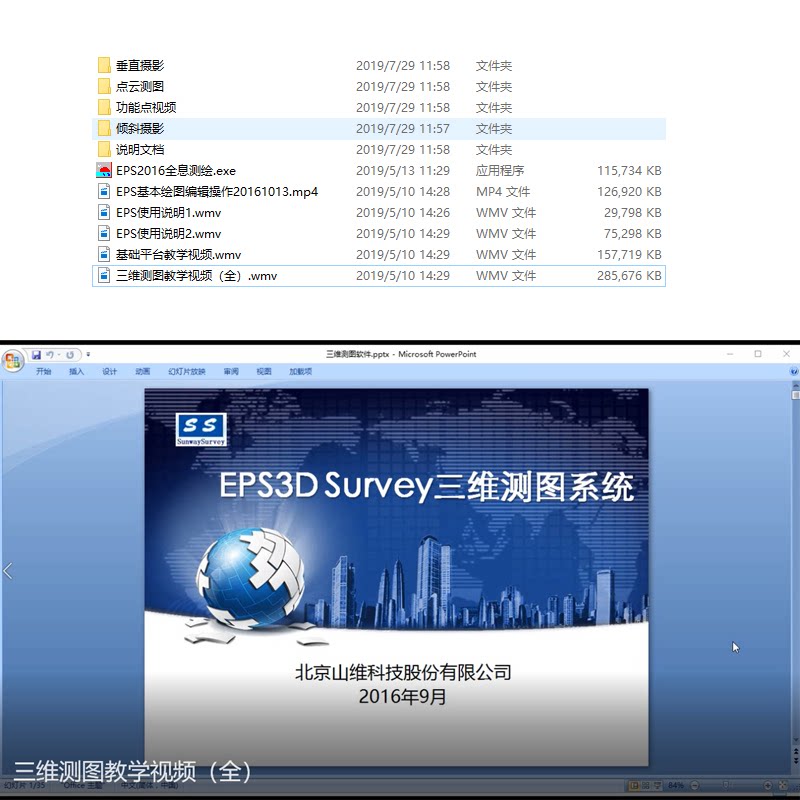Click the 2019/7/29 11:57 date cell

click(403, 129)
